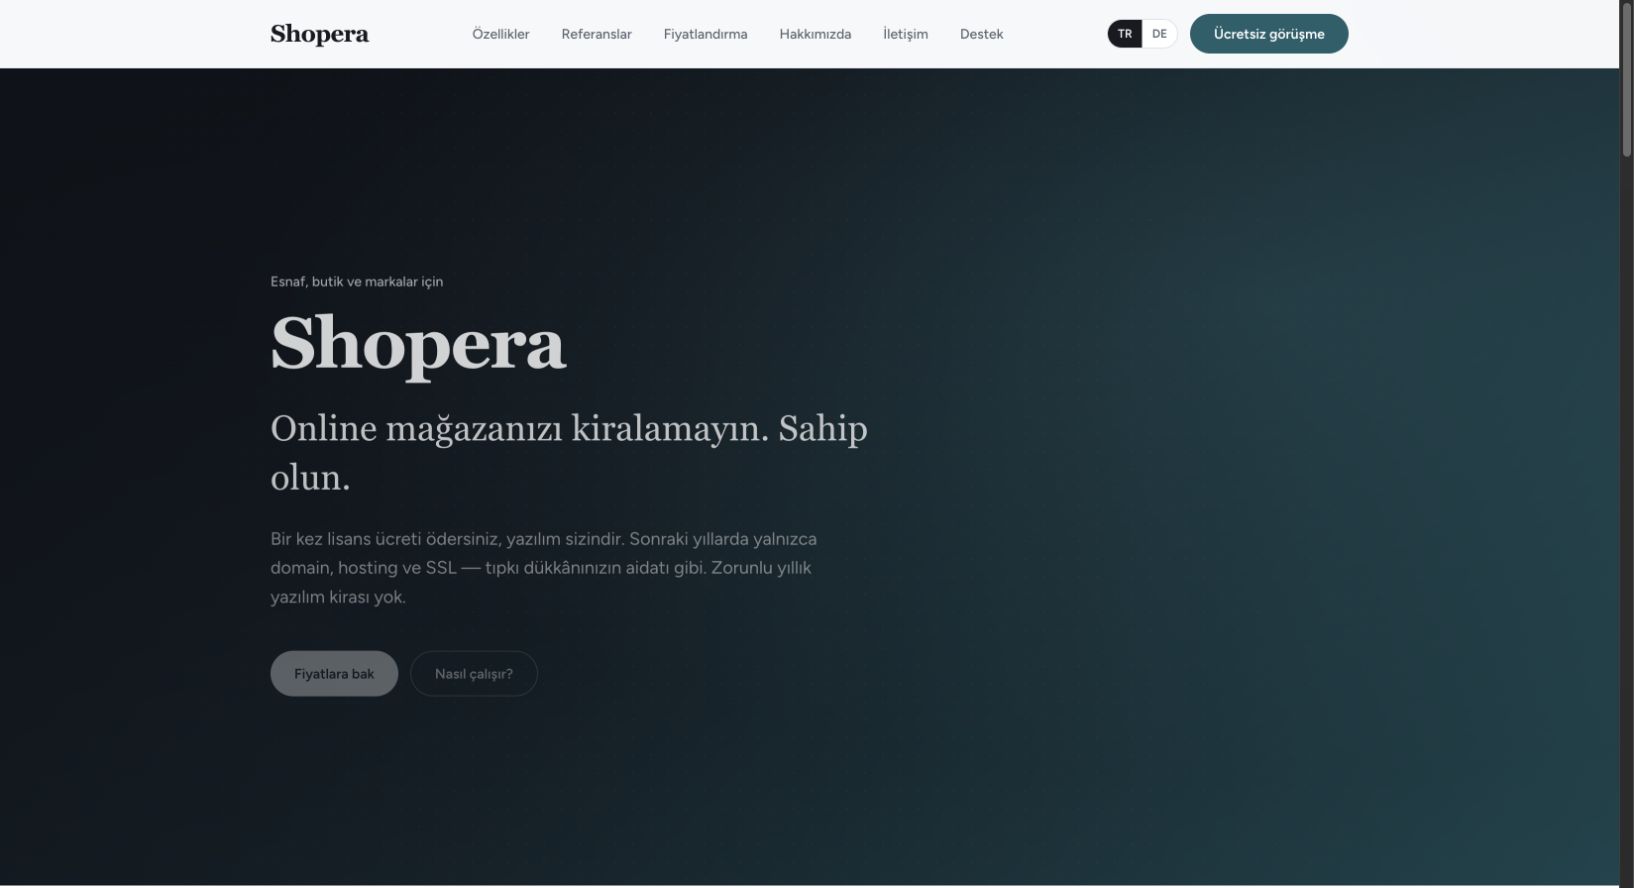
Task: Click the text 'Esnaf, butik ve markalar için'
Action: 356,282
